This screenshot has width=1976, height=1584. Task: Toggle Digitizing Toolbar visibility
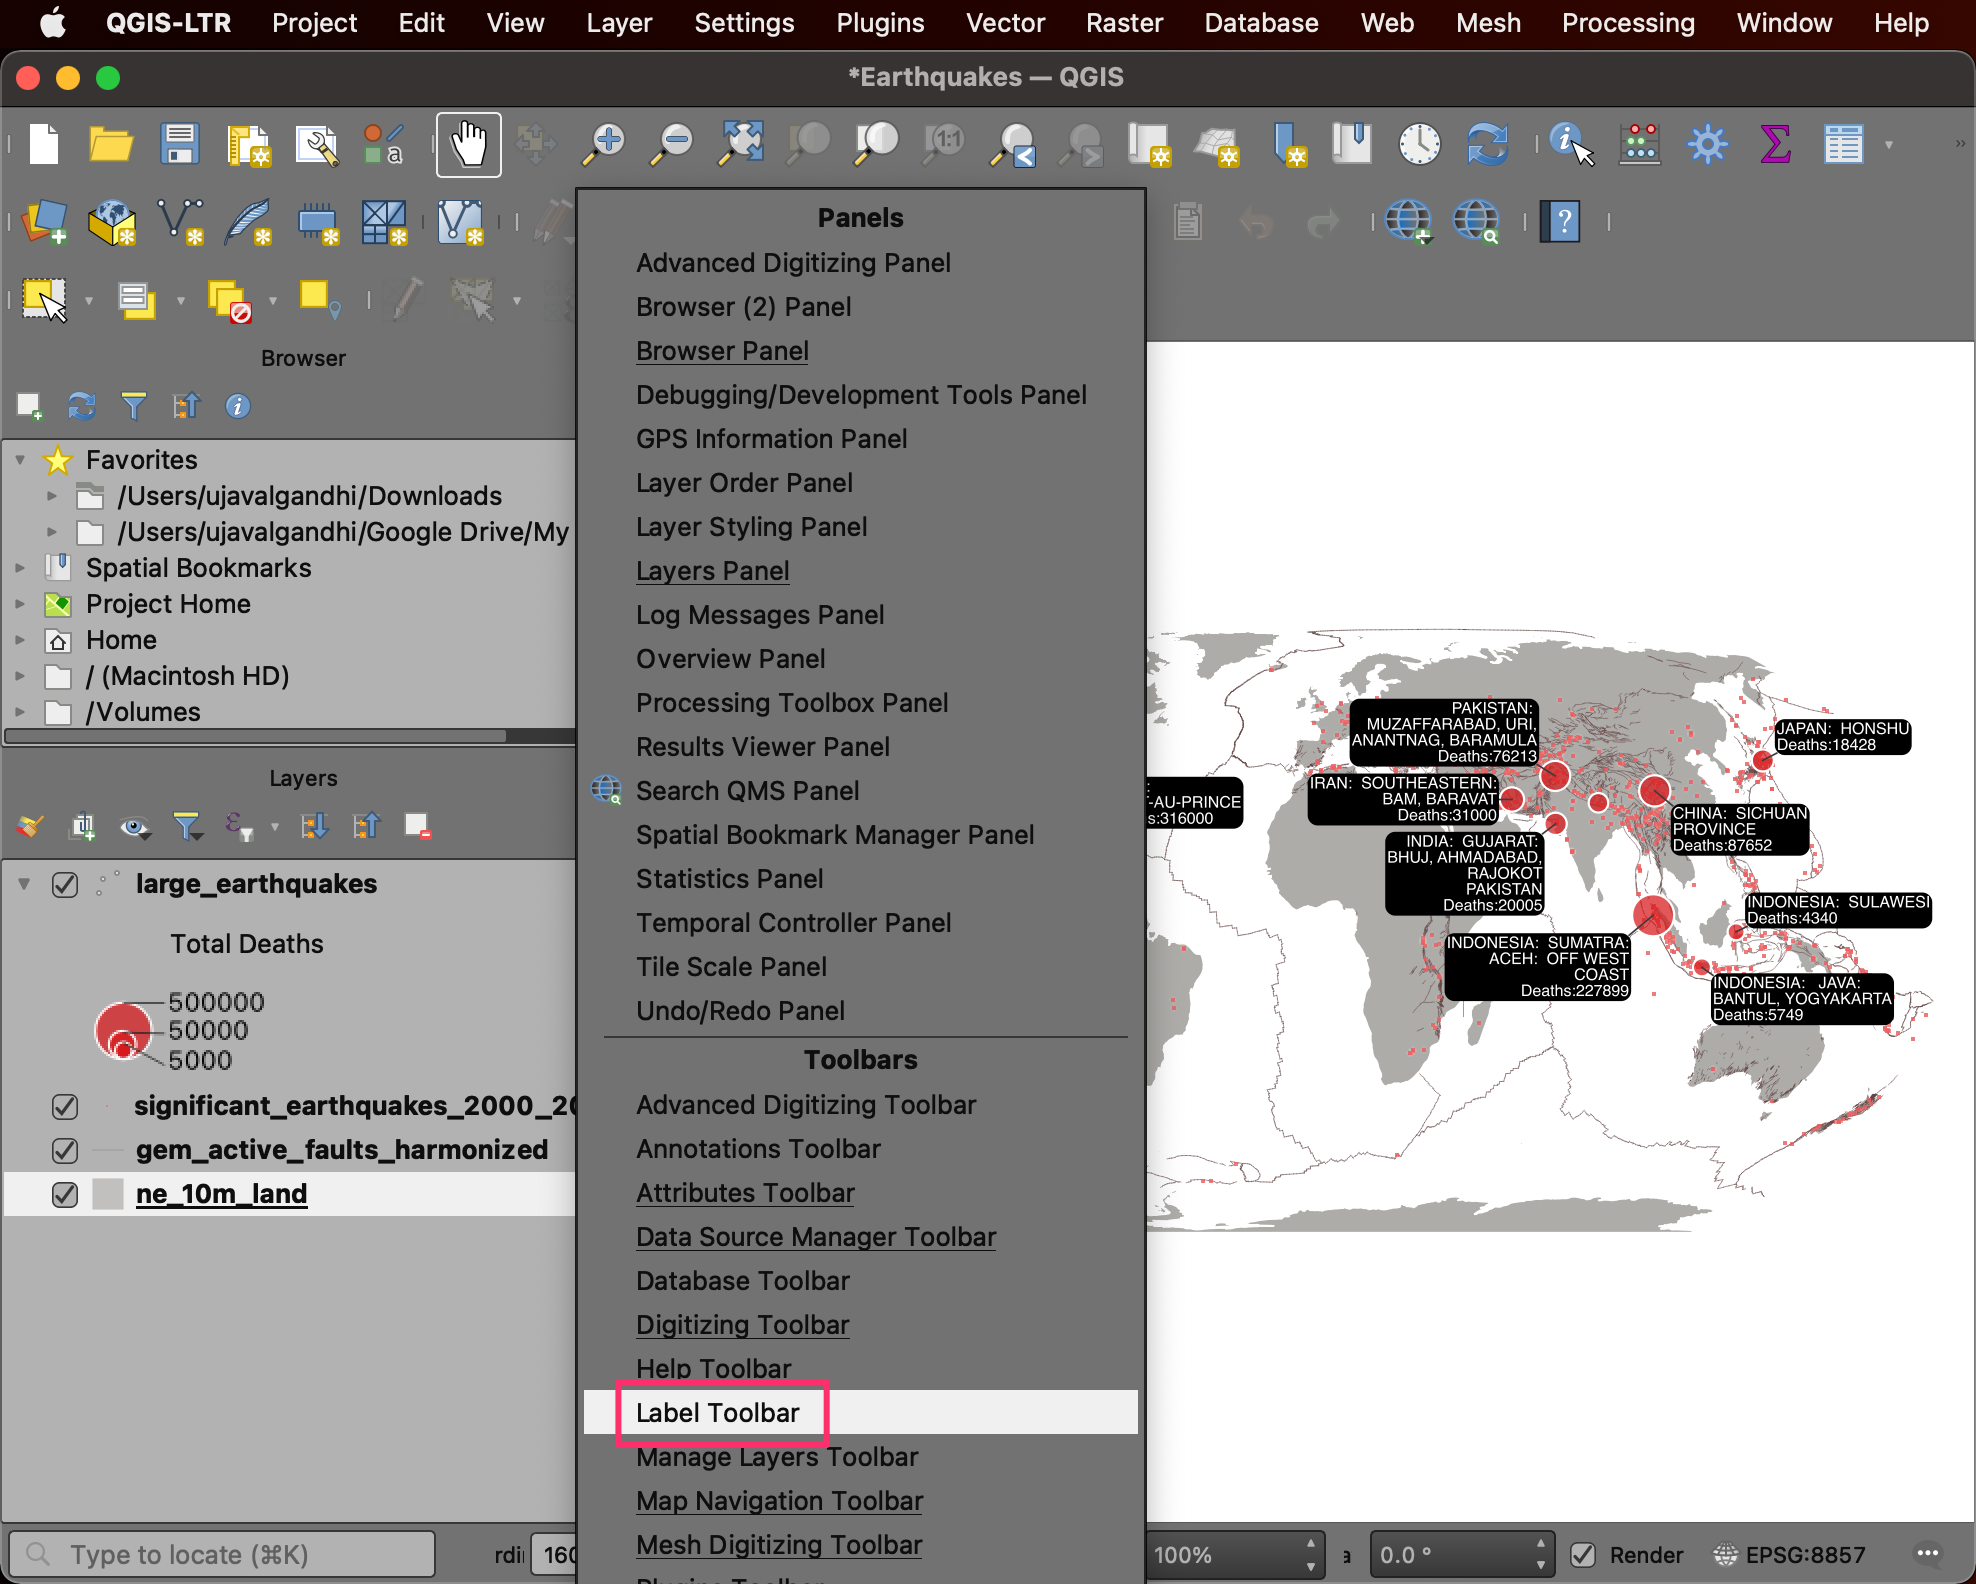pos(742,1325)
